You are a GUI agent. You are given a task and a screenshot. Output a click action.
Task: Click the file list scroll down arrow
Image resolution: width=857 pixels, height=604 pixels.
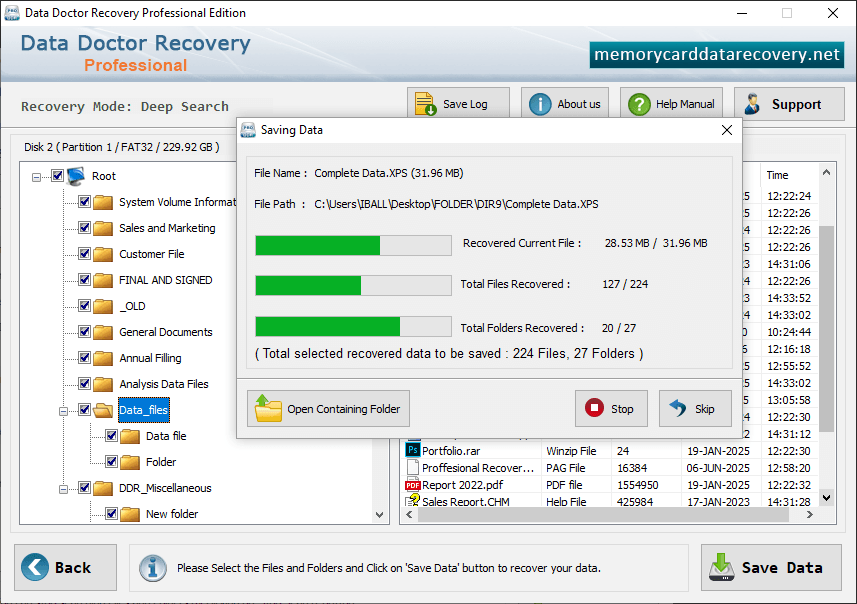(826, 497)
